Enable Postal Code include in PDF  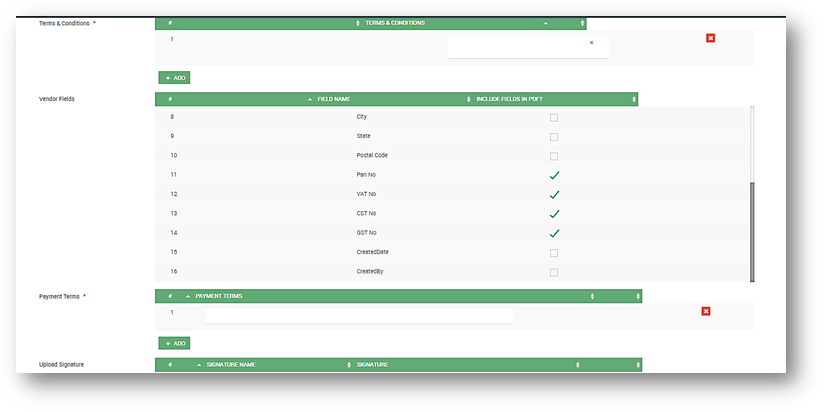click(554, 156)
